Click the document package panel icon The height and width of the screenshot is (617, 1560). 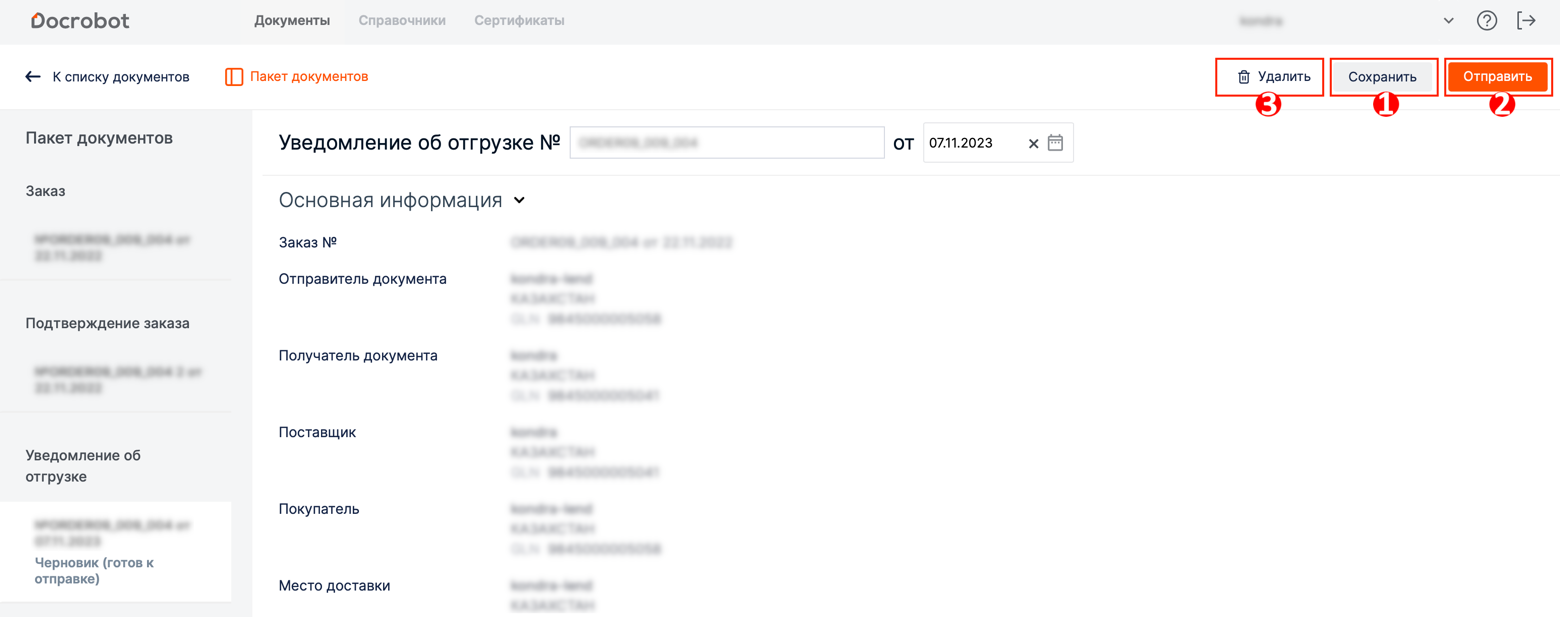(x=234, y=77)
